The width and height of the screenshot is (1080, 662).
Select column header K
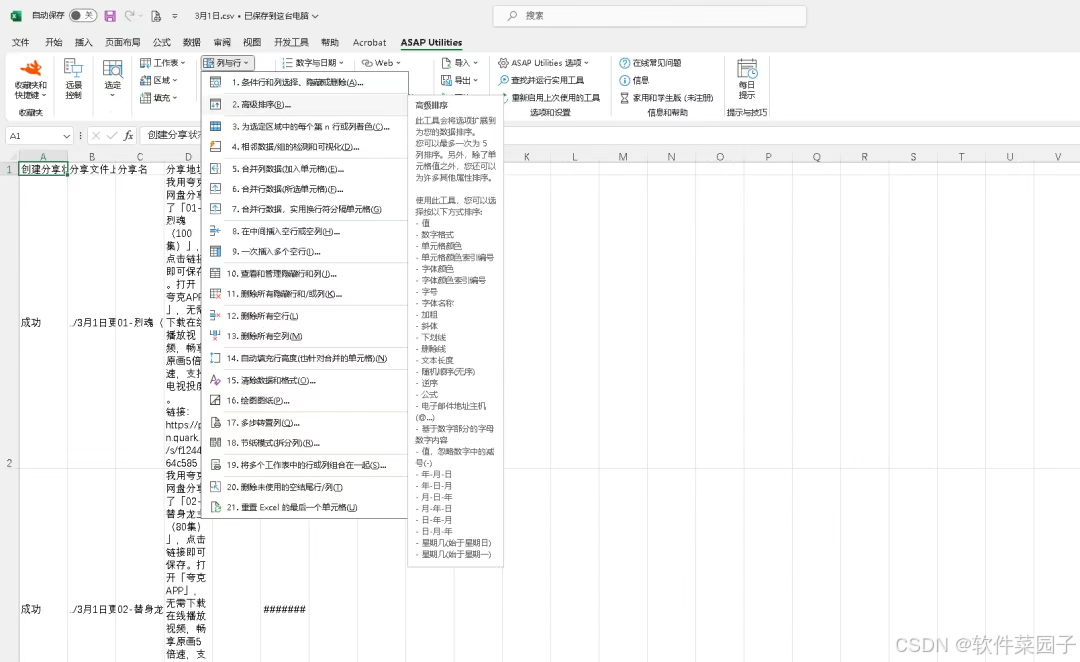(x=527, y=157)
